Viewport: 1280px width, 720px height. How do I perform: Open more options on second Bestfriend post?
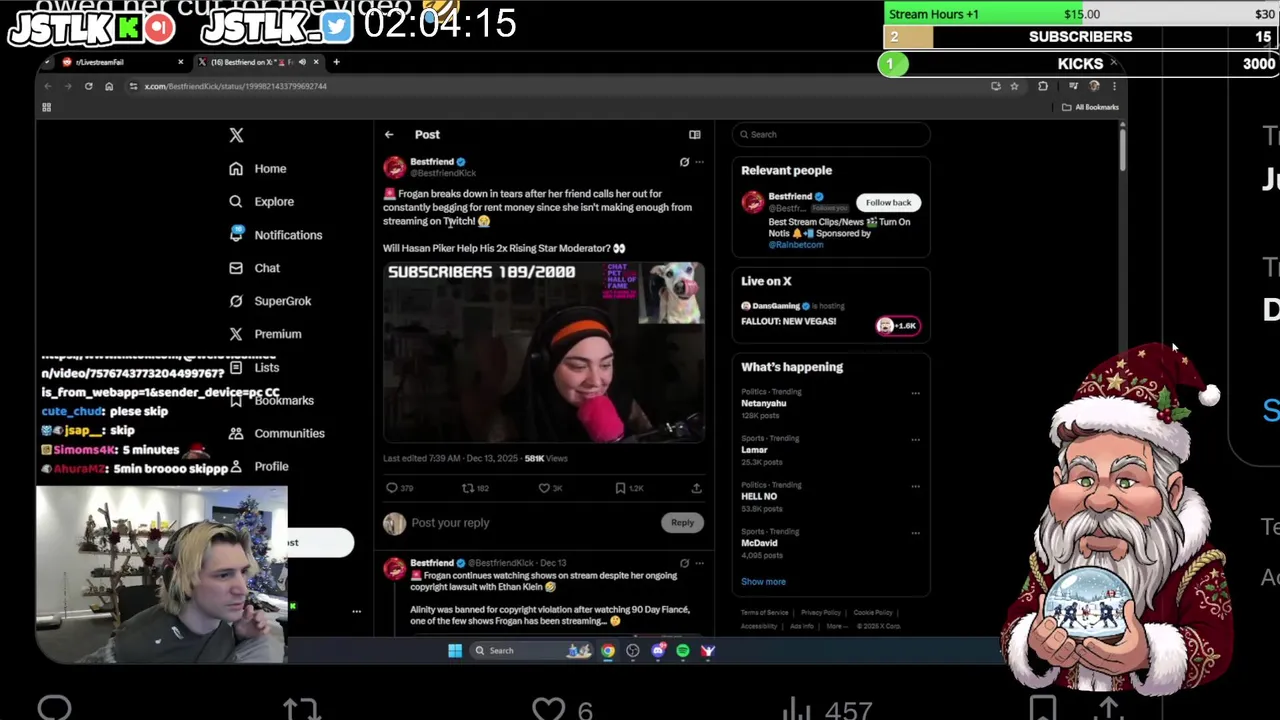tap(699, 563)
